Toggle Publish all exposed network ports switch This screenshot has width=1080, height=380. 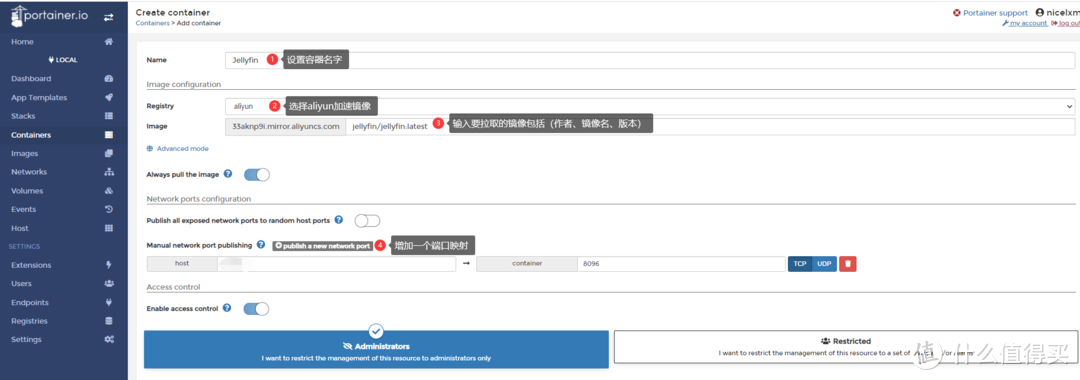367,221
